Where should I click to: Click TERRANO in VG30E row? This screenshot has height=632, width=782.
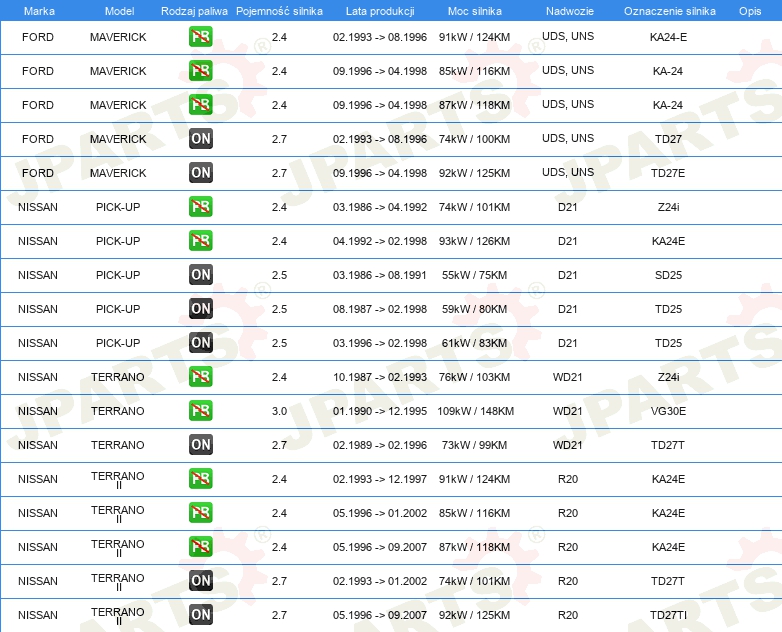coord(118,411)
